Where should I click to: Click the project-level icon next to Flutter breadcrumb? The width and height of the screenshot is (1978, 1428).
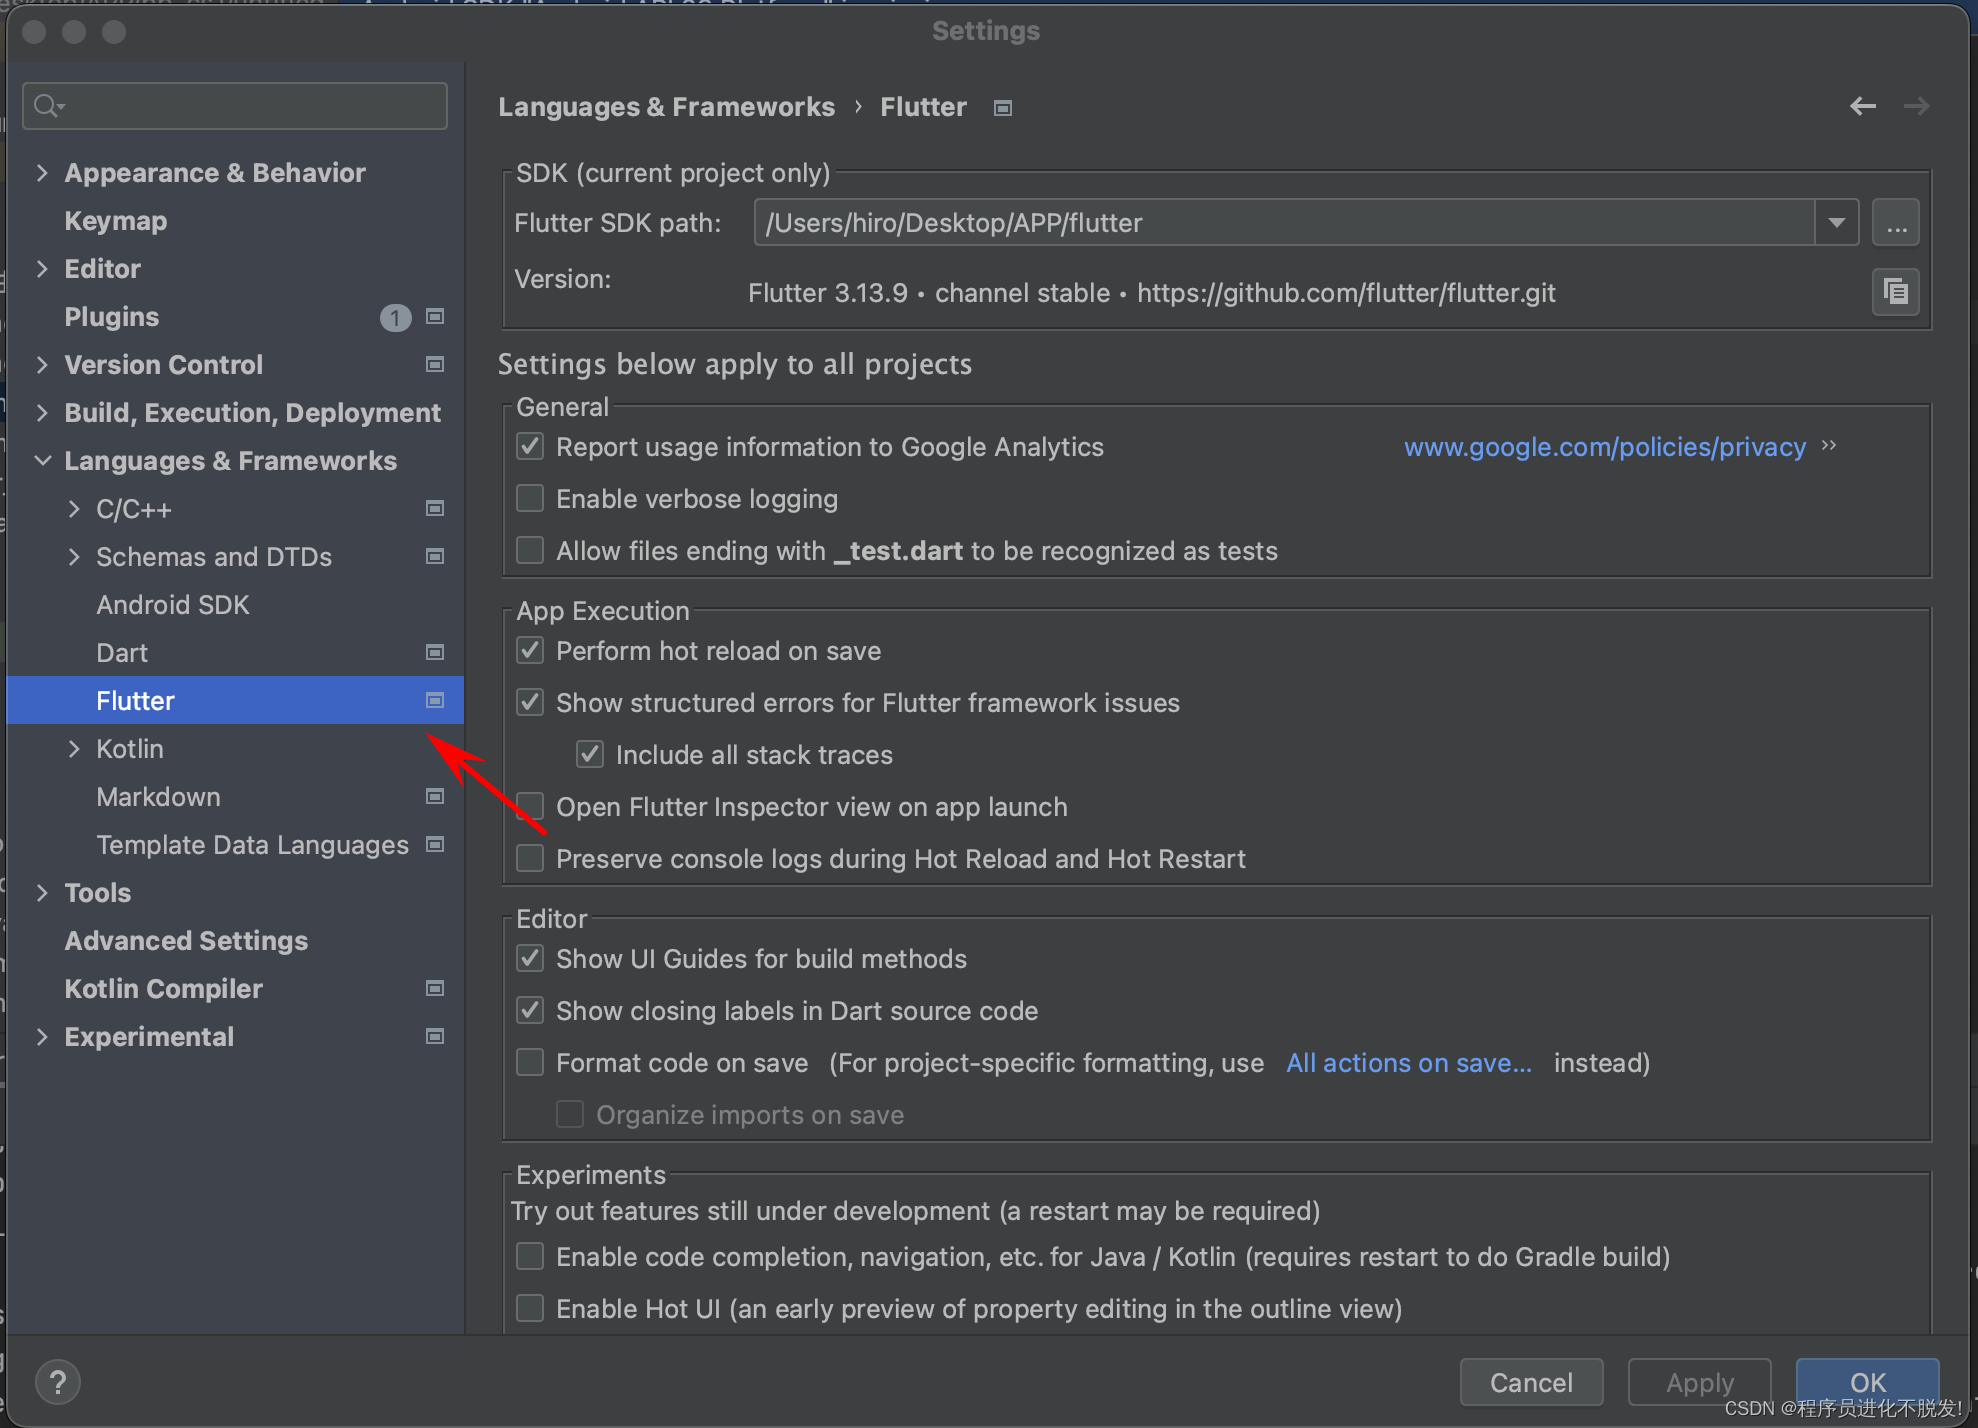1003,108
